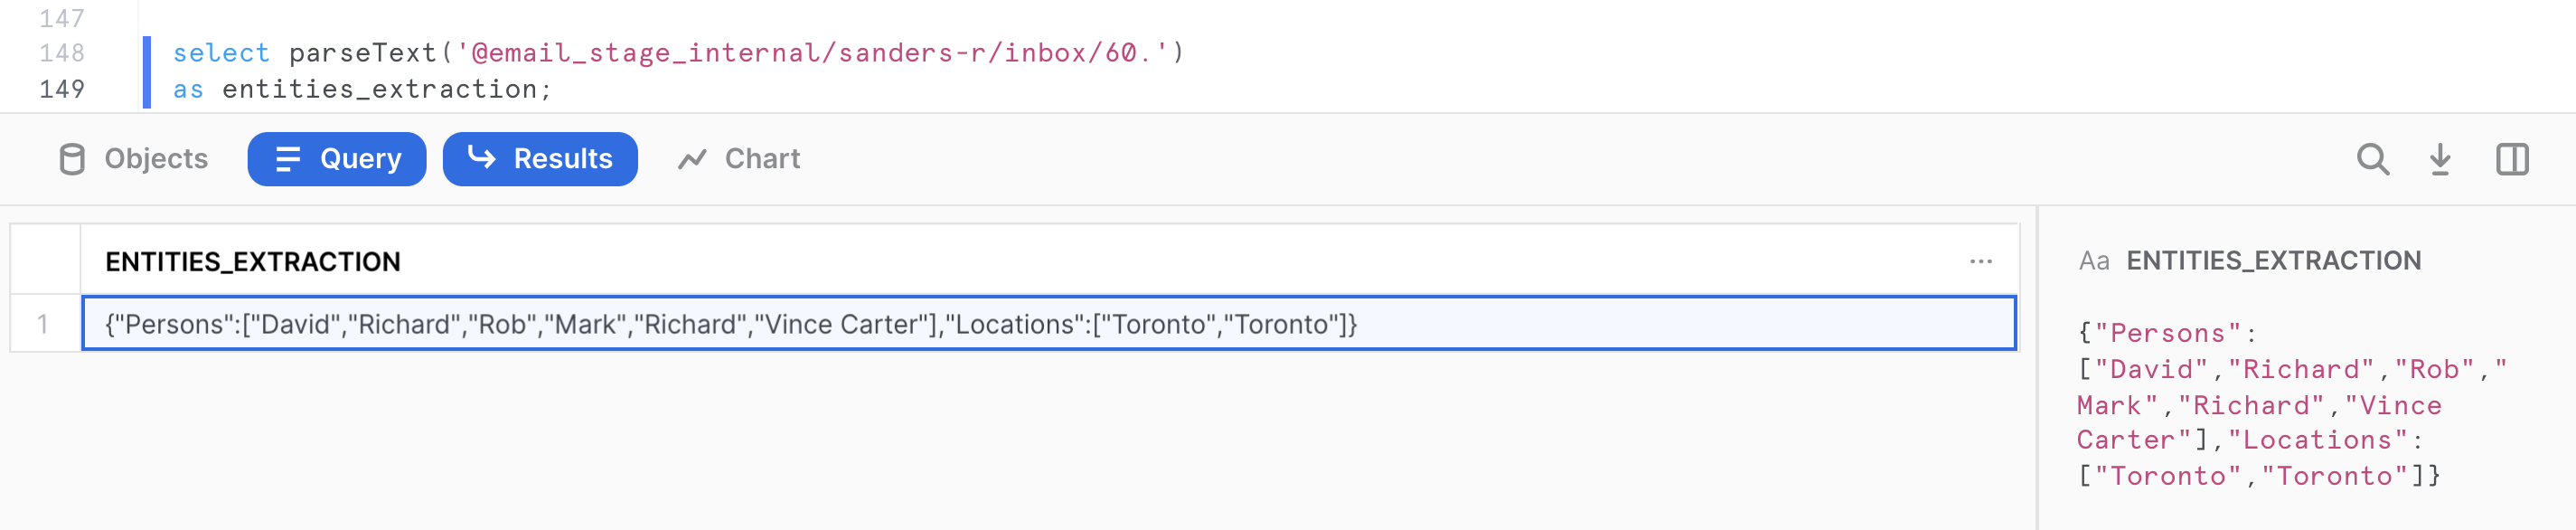The image size is (2576, 530).
Task: Click the search results magnifier icon
Action: point(2372,159)
